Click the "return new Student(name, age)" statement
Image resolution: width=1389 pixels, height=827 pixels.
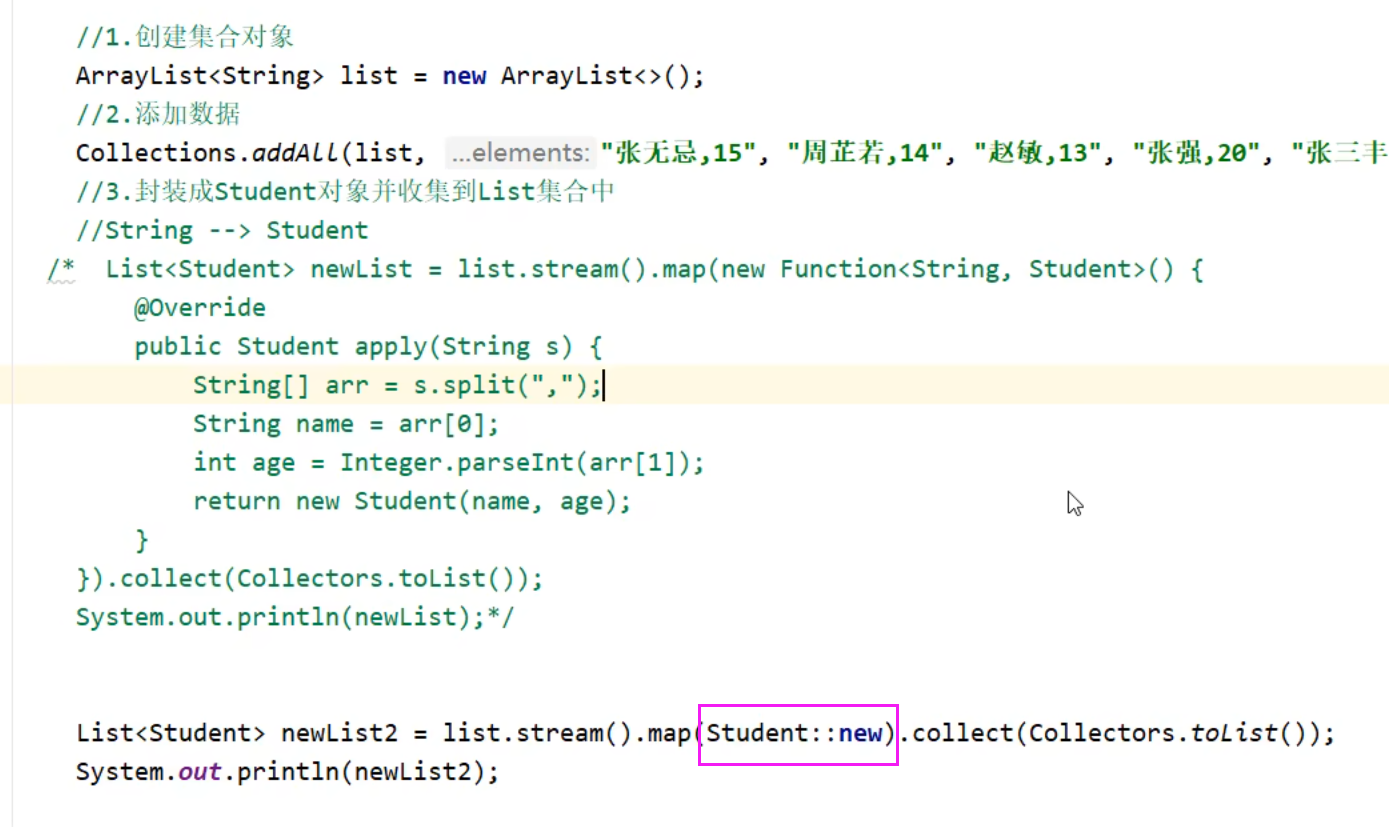(x=411, y=501)
